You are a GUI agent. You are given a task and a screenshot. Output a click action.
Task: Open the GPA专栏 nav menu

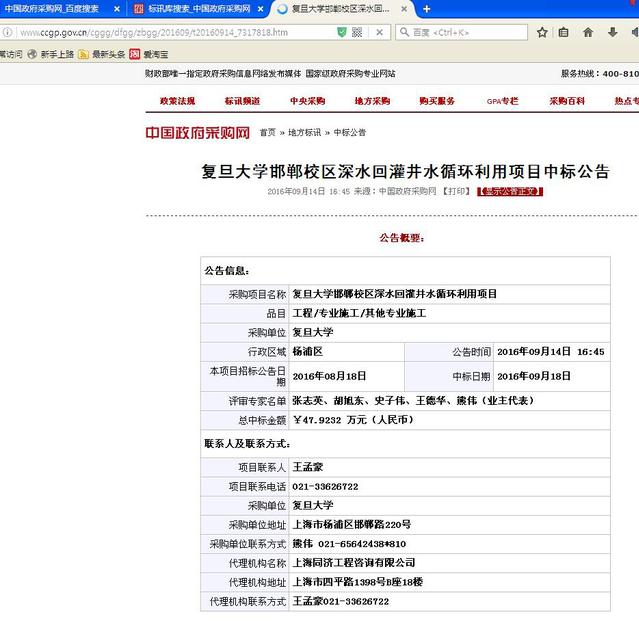tap(502, 101)
